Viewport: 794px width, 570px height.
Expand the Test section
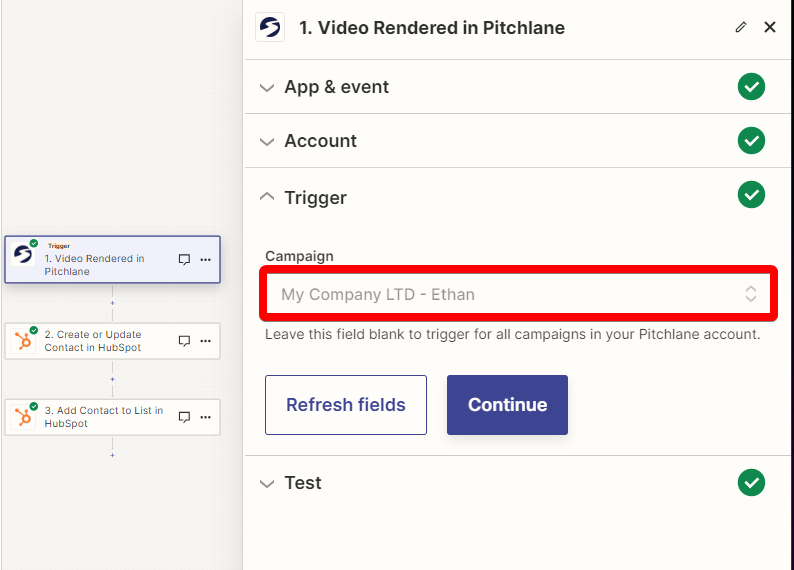coord(517,482)
